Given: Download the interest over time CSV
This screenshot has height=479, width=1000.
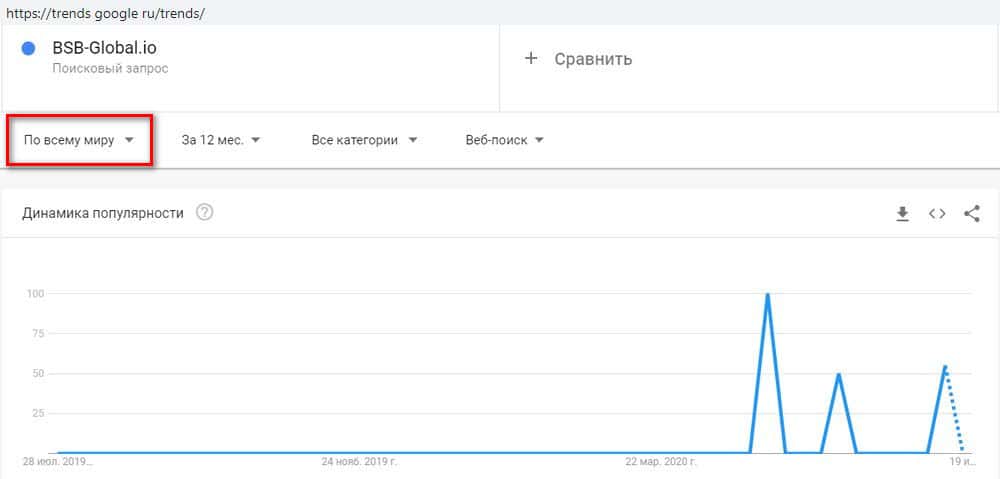Looking at the screenshot, I should pos(902,213).
